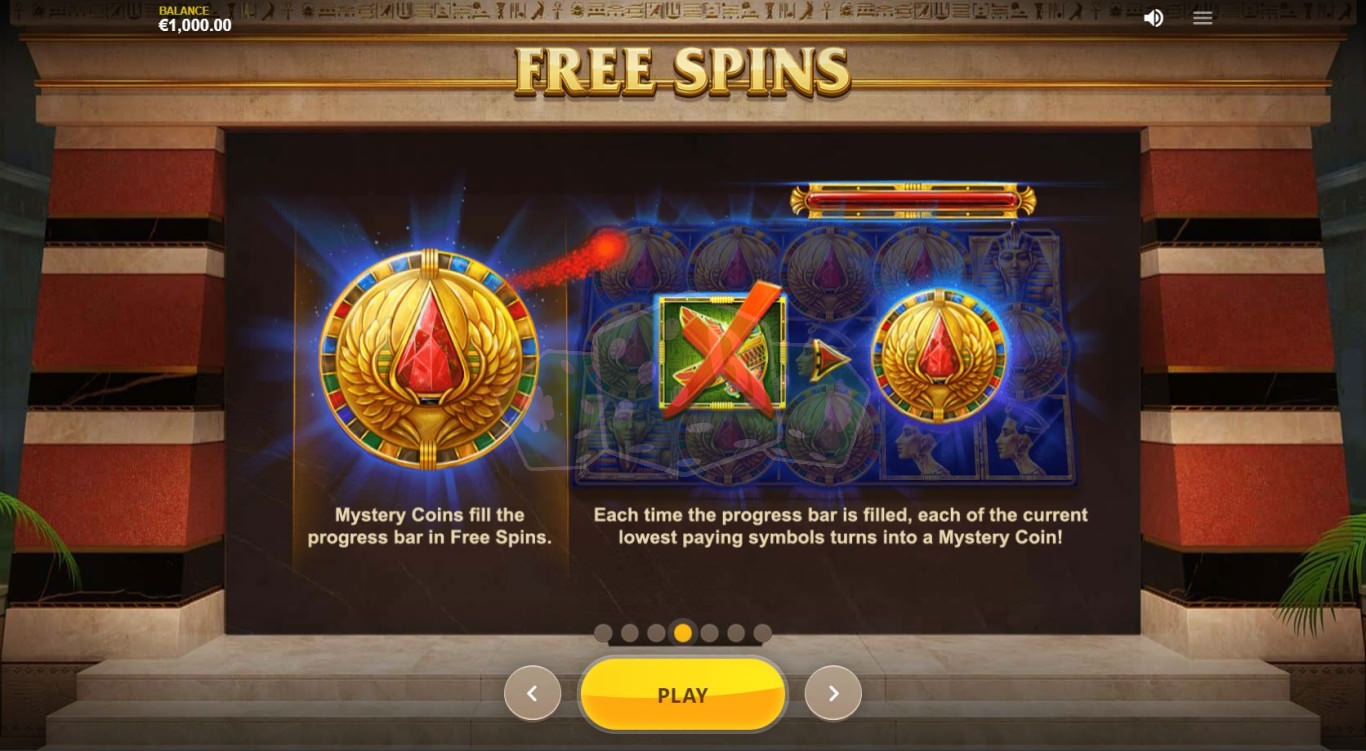Click the FREE SPINS title

click(x=683, y=71)
